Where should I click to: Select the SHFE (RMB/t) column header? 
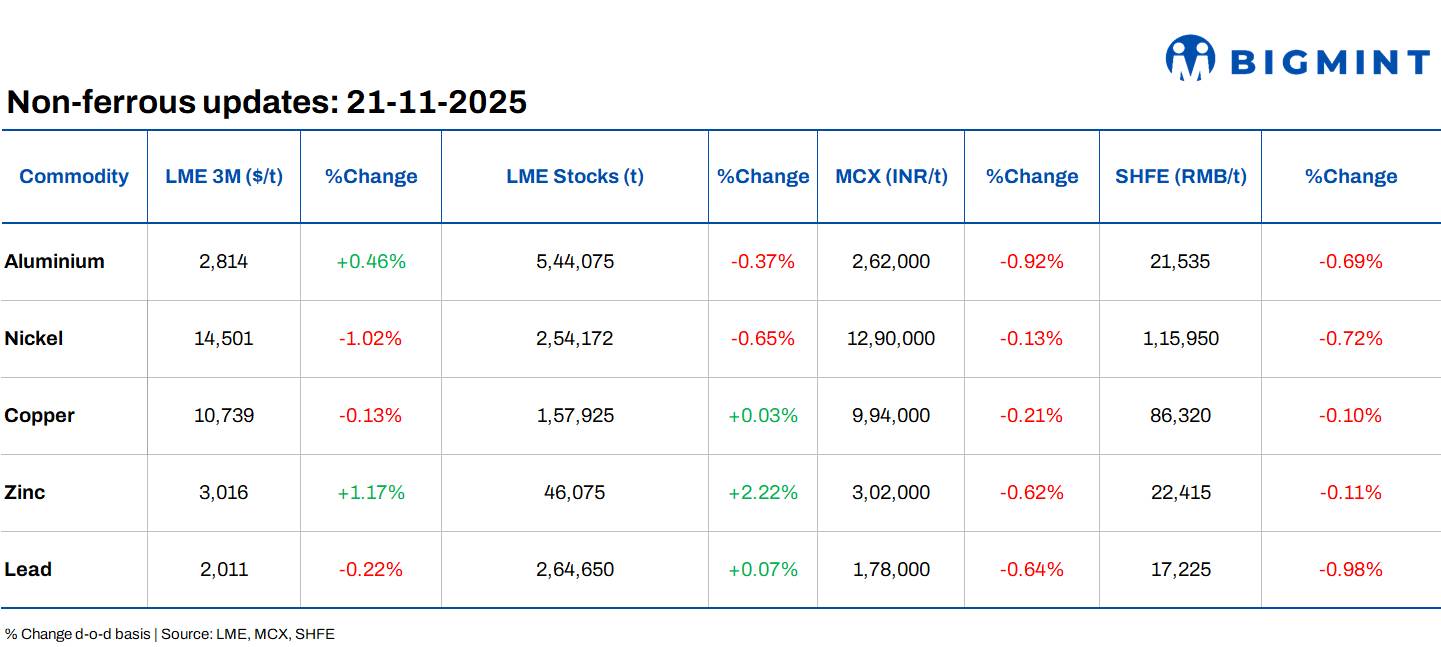pos(1181,176)
